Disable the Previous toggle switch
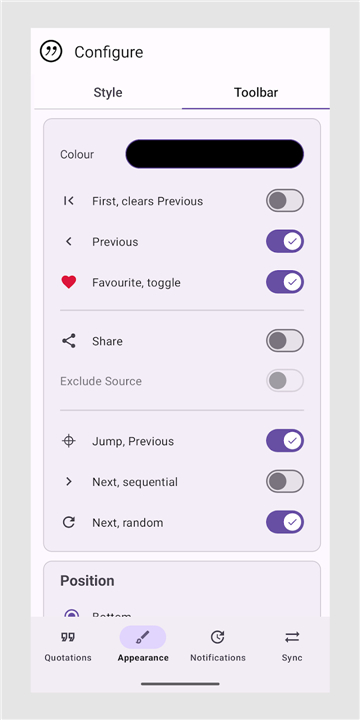360x720 pixels. [285, 242]
